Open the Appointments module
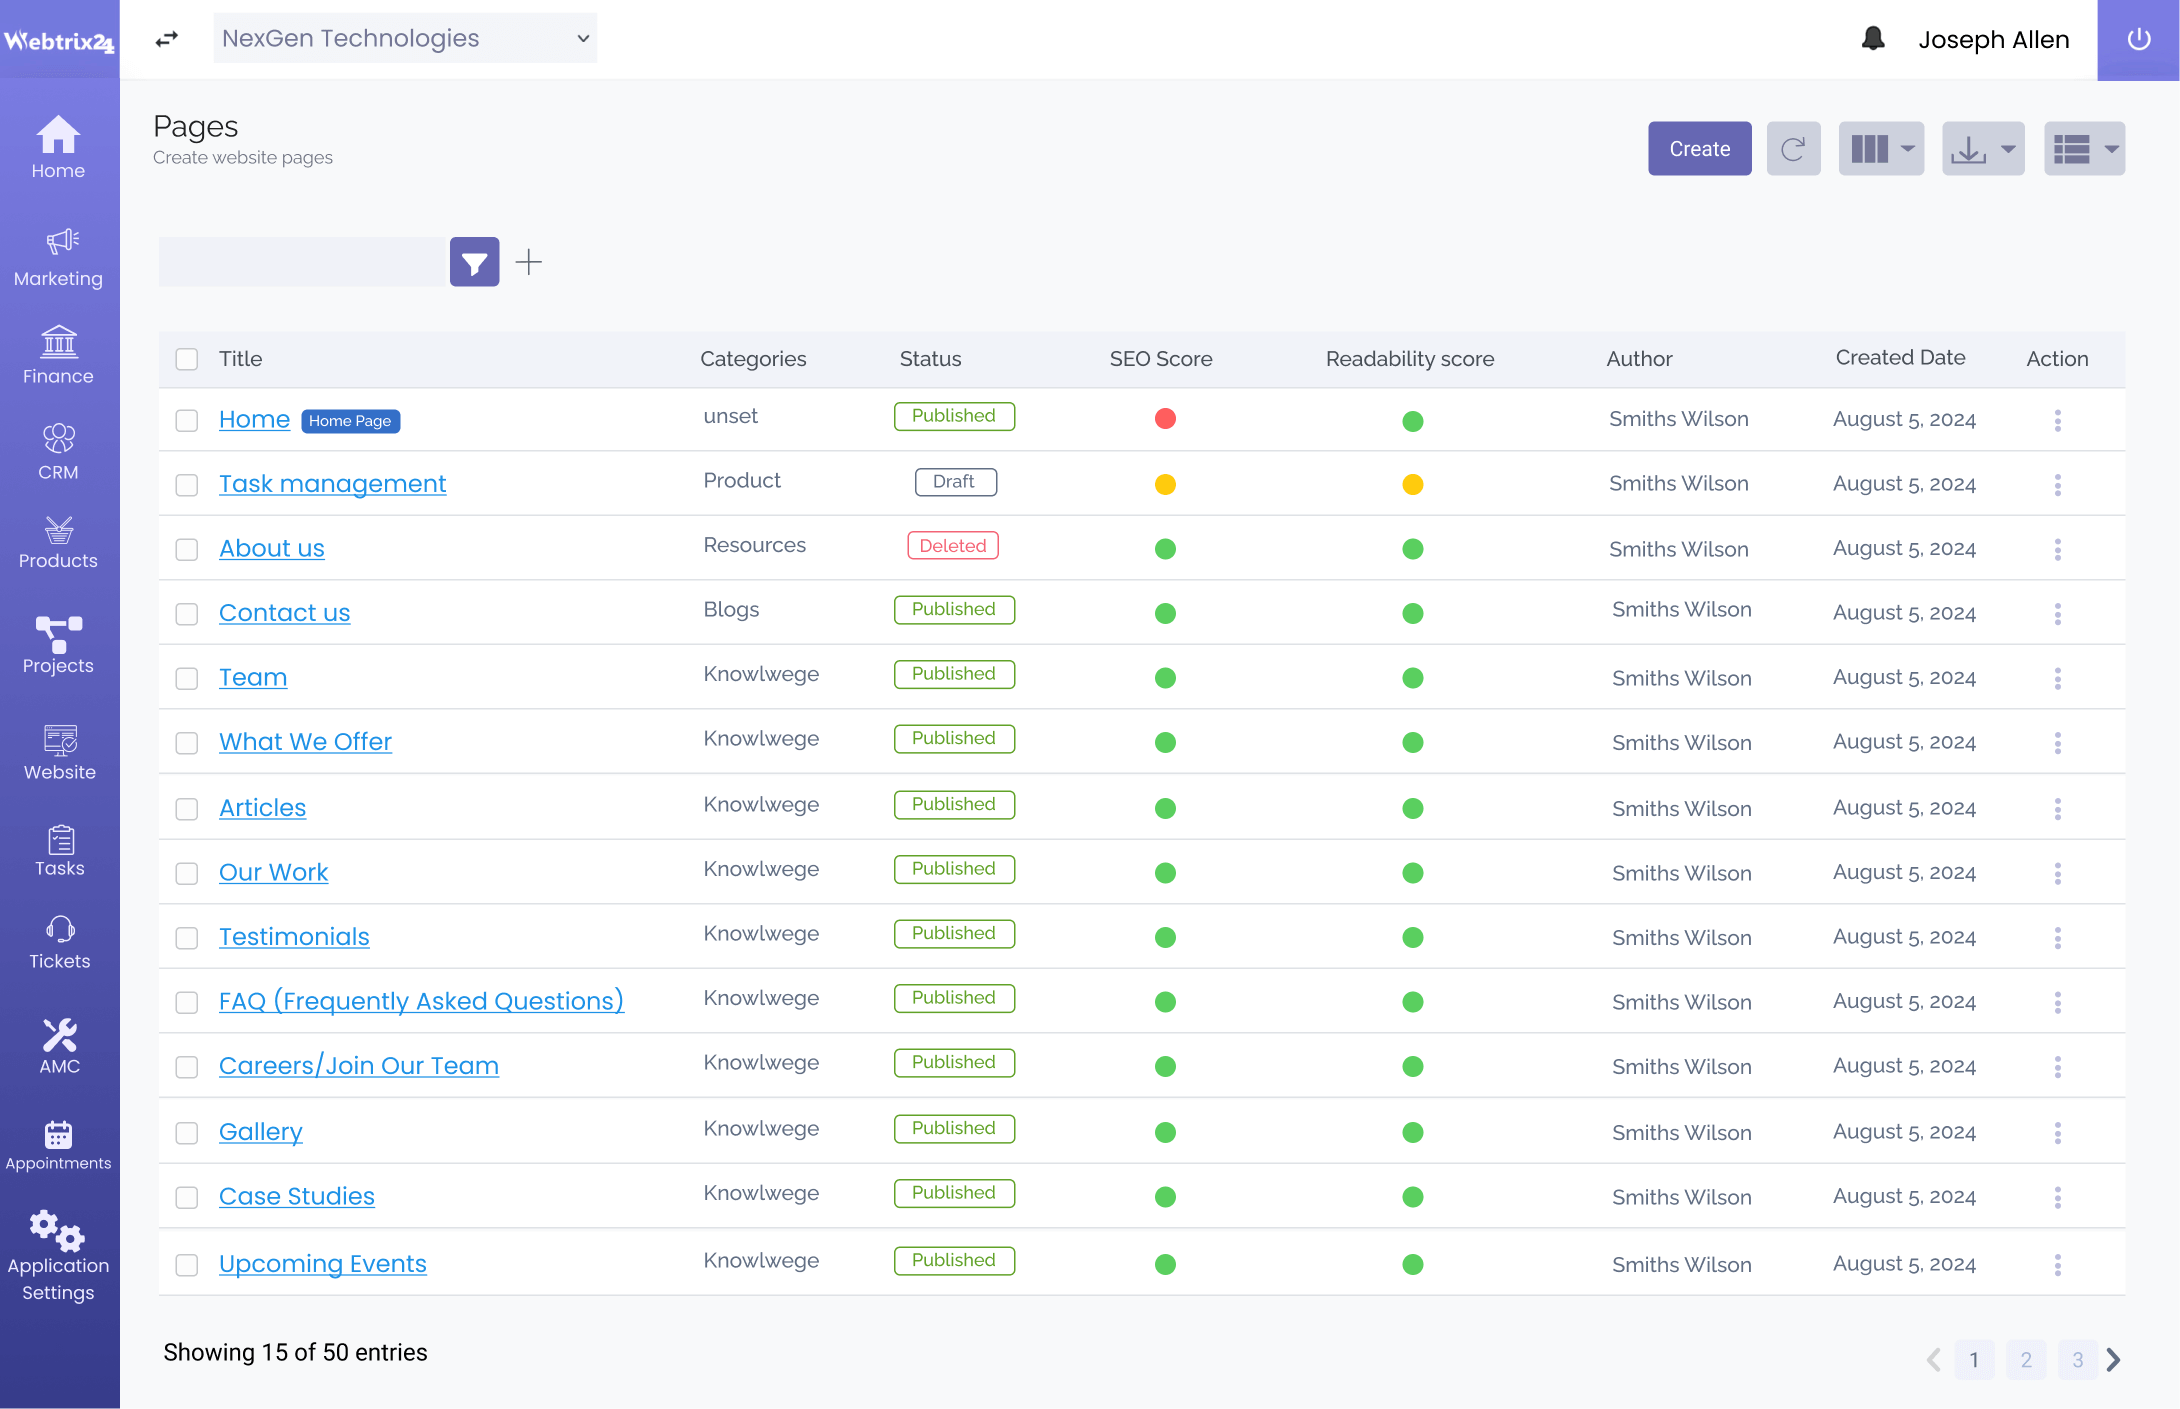The height and width of the screenshot is (1409, 2180). click(59, 1145)
